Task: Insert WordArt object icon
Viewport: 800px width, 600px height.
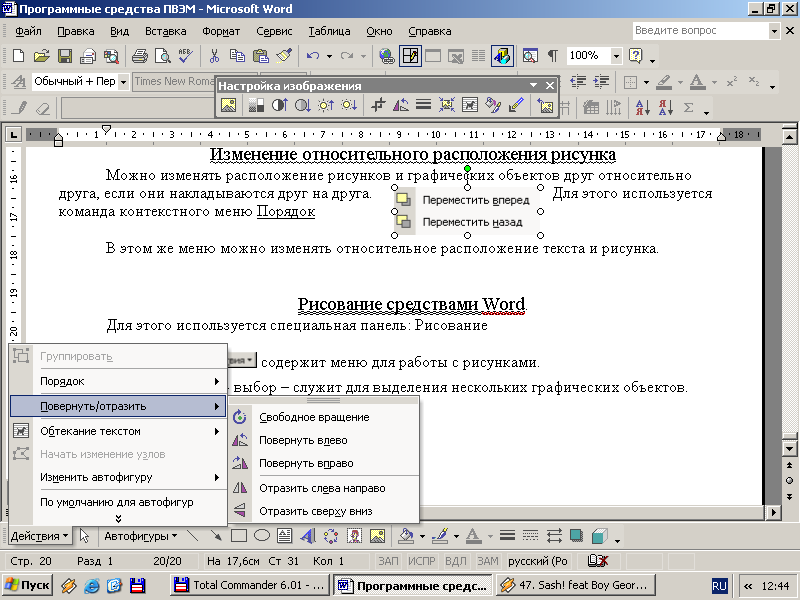Action: 308,536
